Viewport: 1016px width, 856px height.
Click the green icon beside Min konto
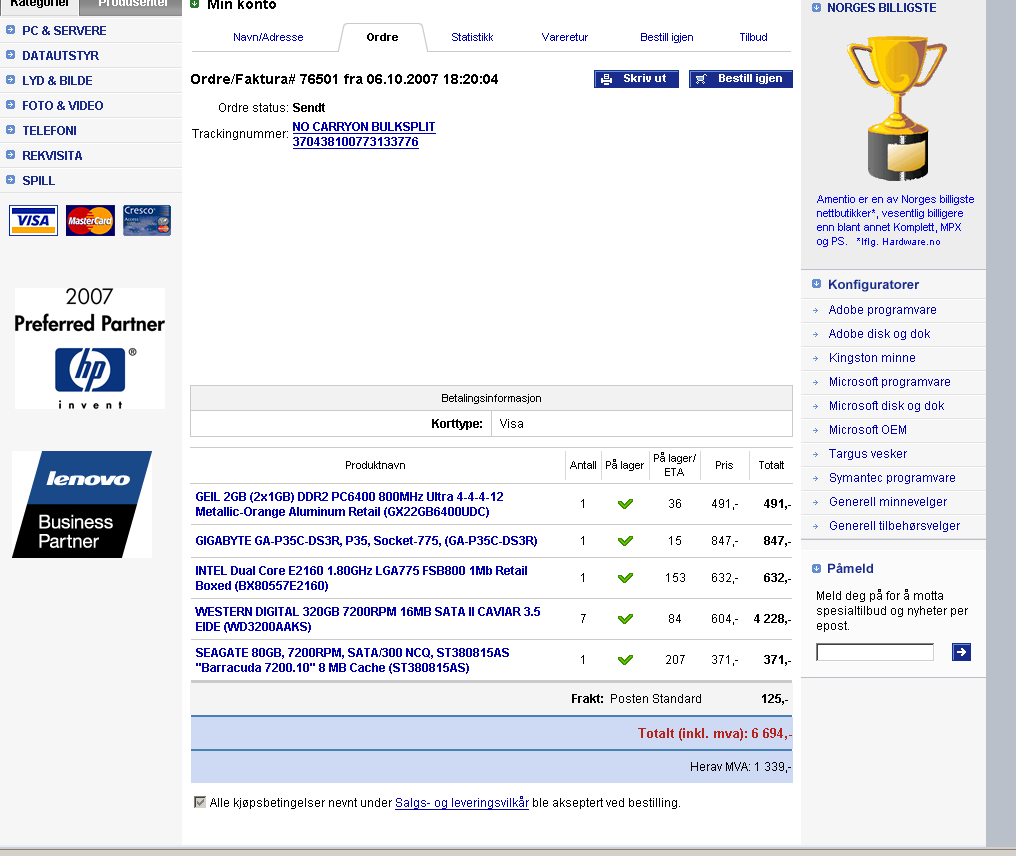(194, 4)
